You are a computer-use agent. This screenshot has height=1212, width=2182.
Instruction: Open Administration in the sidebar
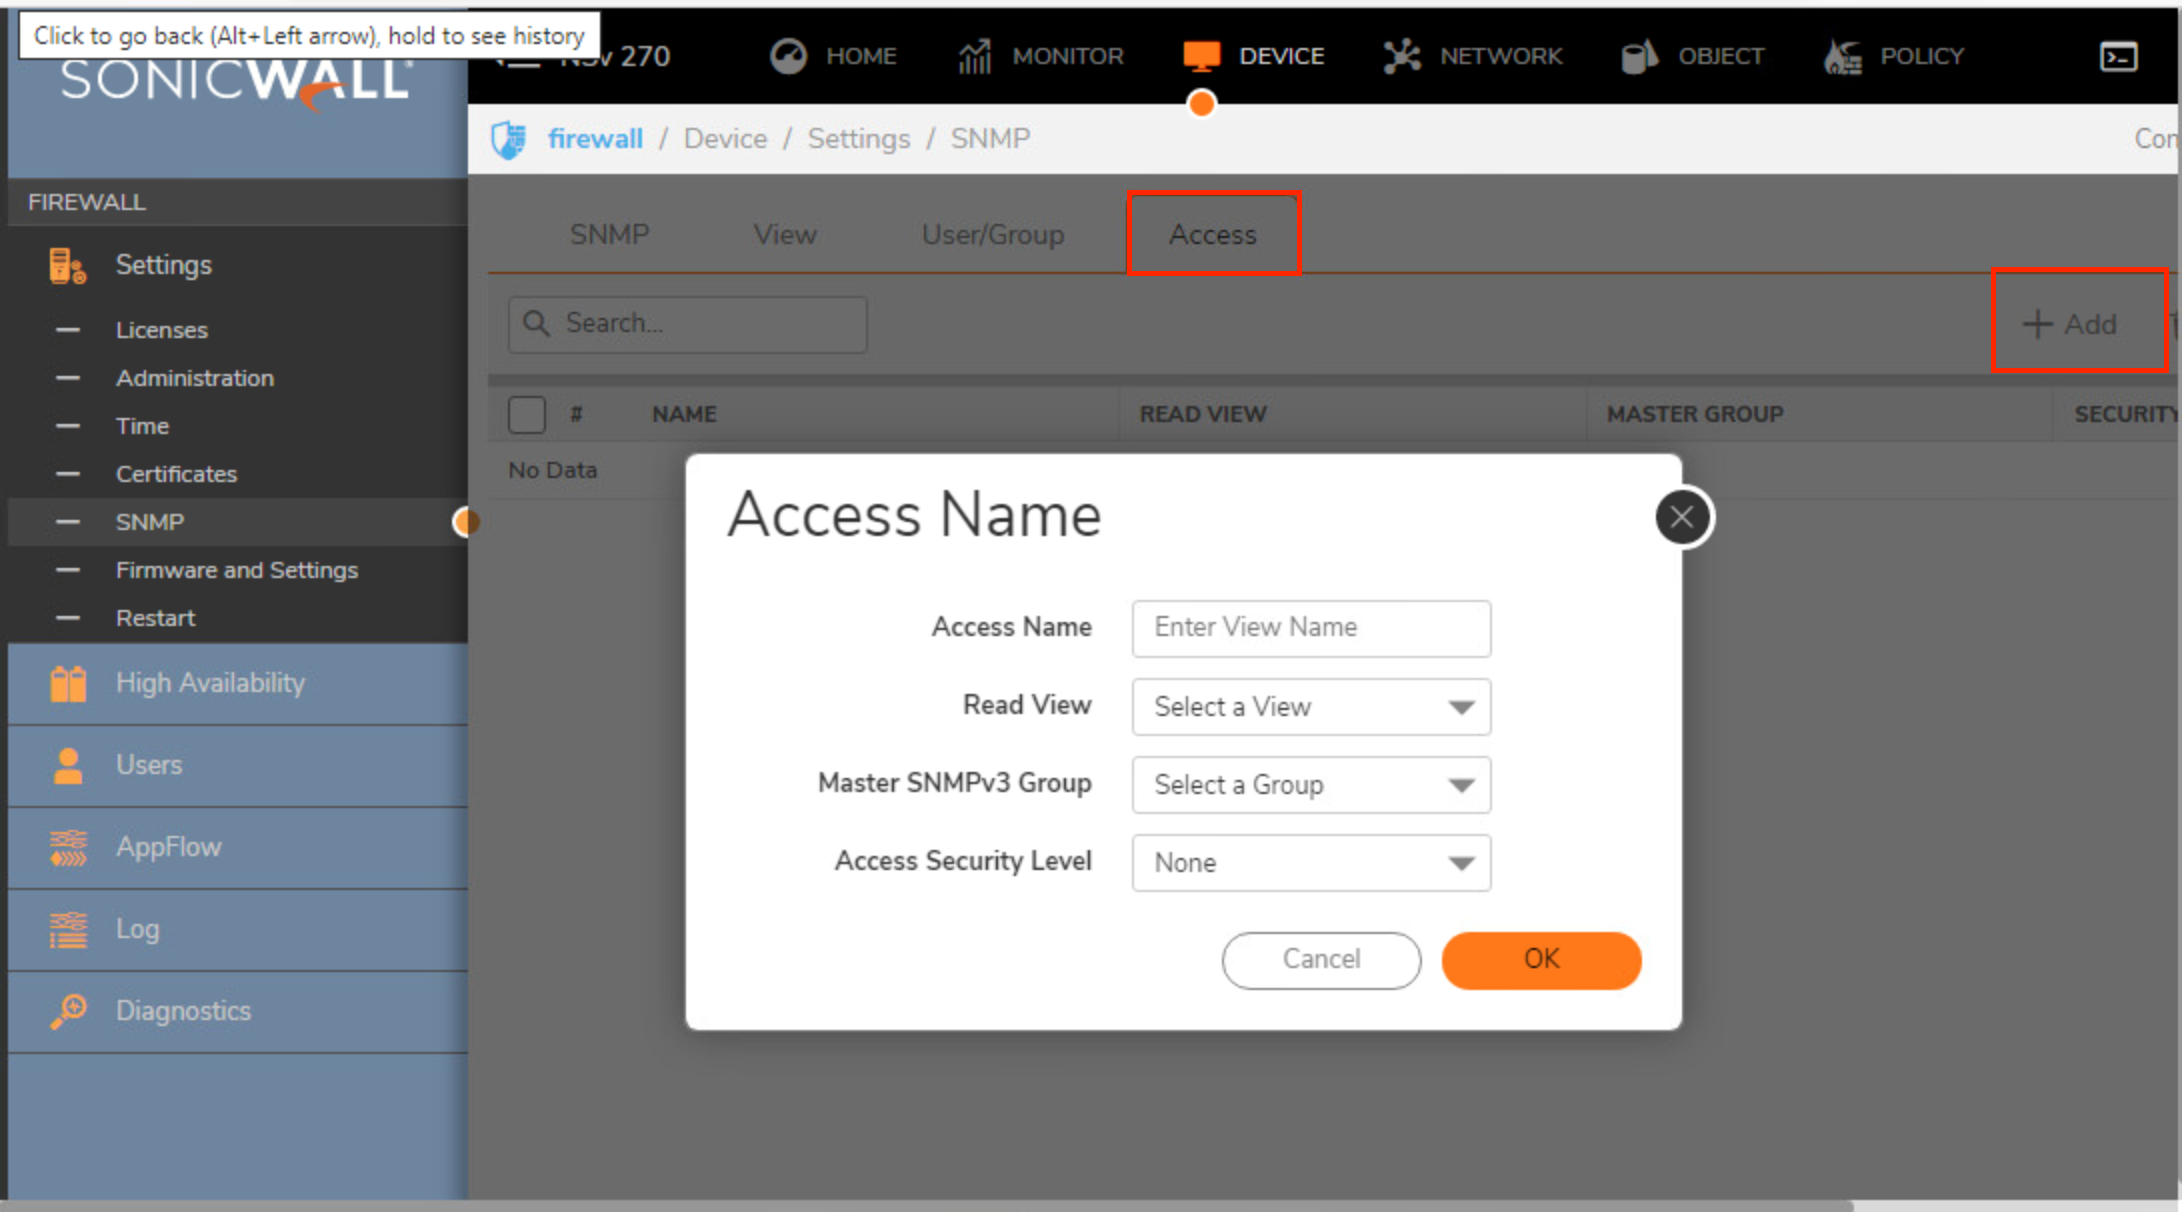[x=194, y=378]
